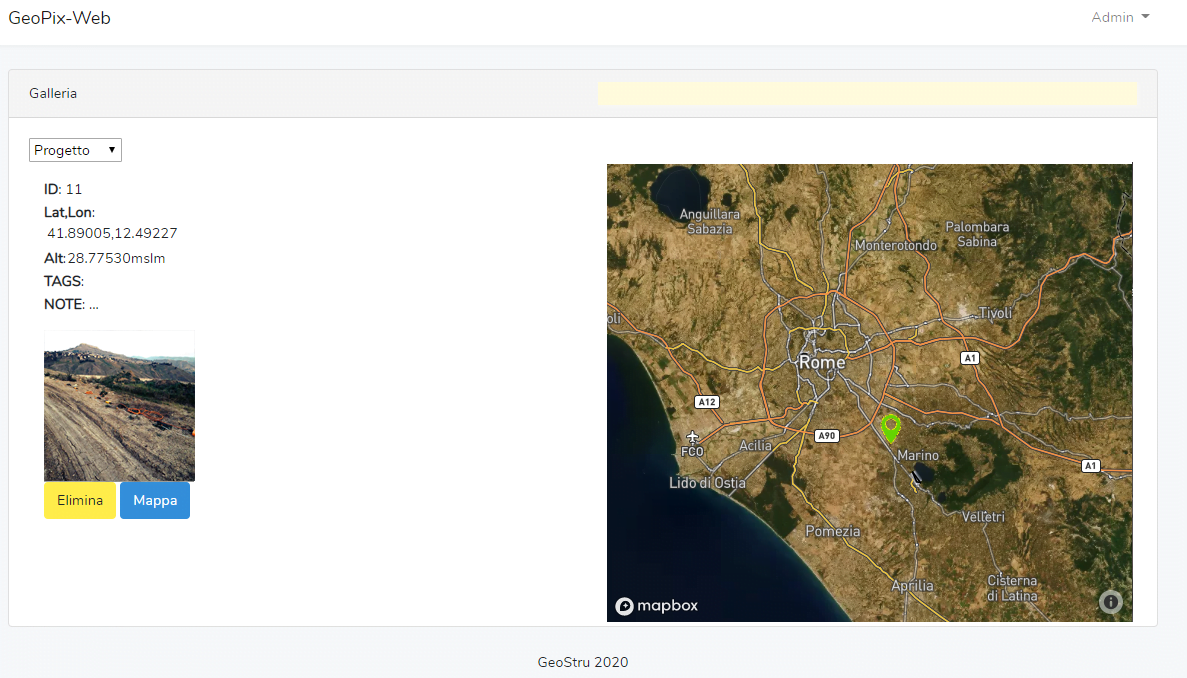
Task: Click the A90 highway shield on the map
Action: pos(825,435)
